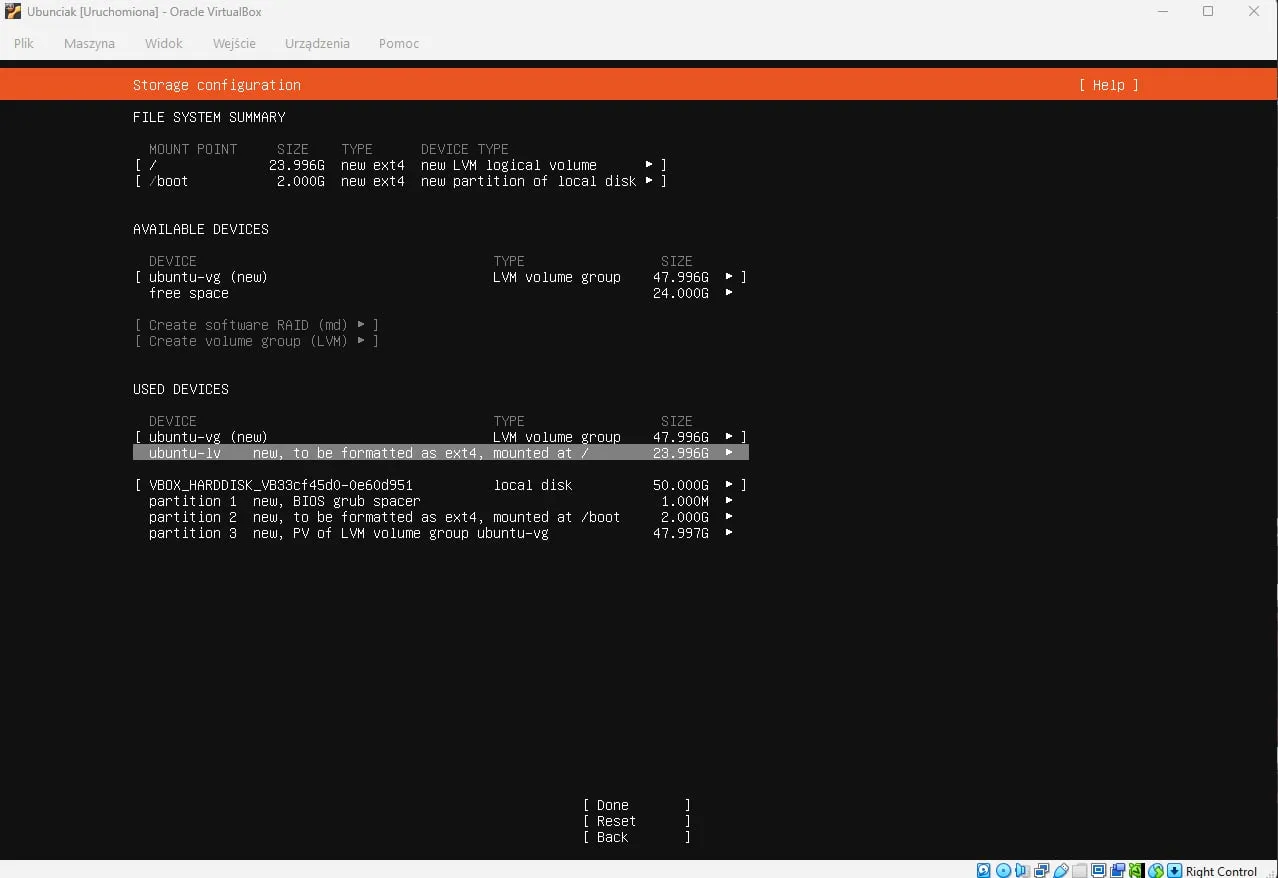Click the mouse integration status icon
This screenshot has height=878, width=1278.
coord(1156,870)
